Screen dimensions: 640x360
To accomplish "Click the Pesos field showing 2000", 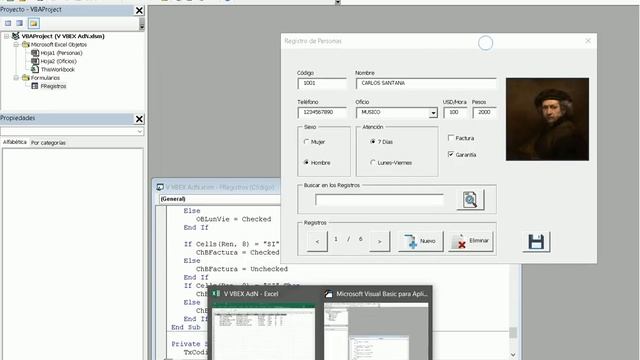I will (484, 112).
